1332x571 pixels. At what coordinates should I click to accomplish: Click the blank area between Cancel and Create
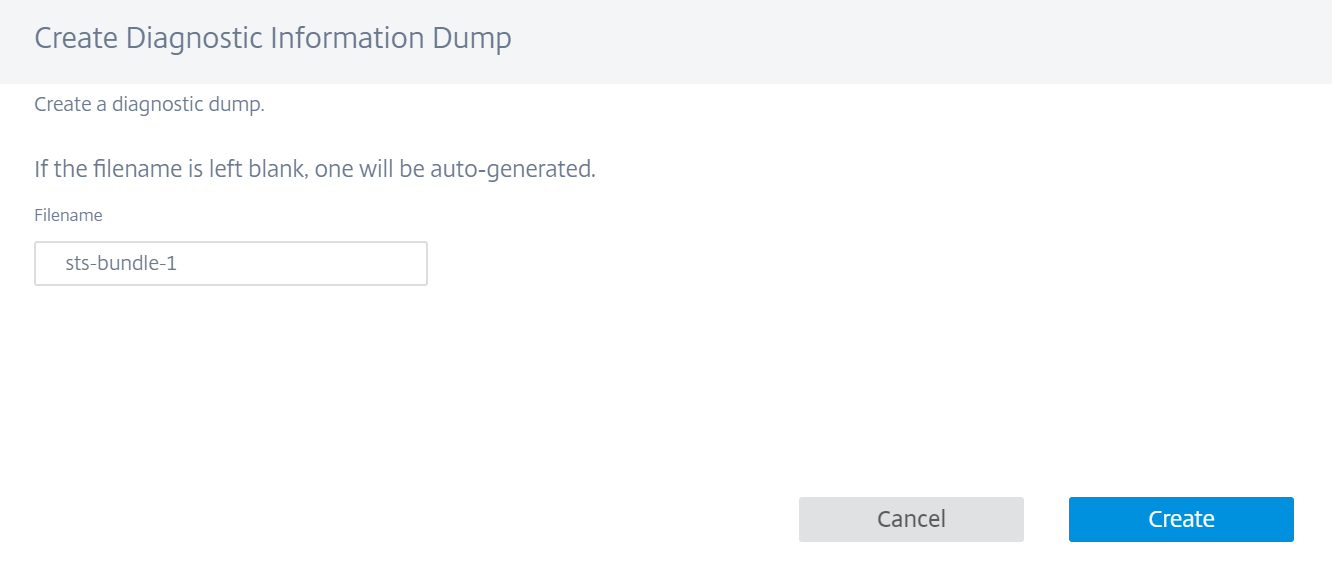[x=1046, y=519]
